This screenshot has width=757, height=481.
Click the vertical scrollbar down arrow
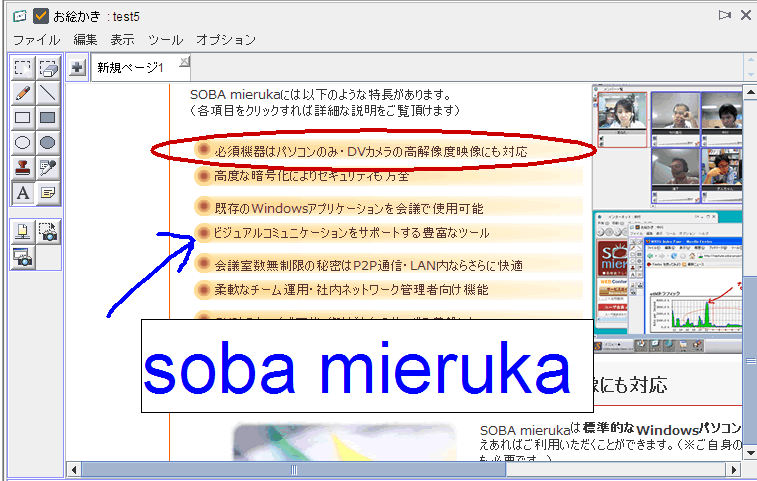[x=750, y=453]
